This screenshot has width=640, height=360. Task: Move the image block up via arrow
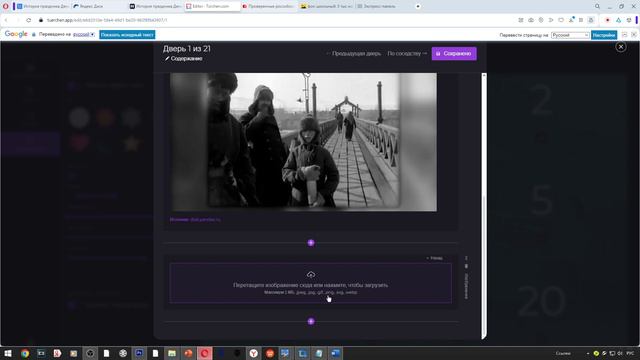click(466, 258)
